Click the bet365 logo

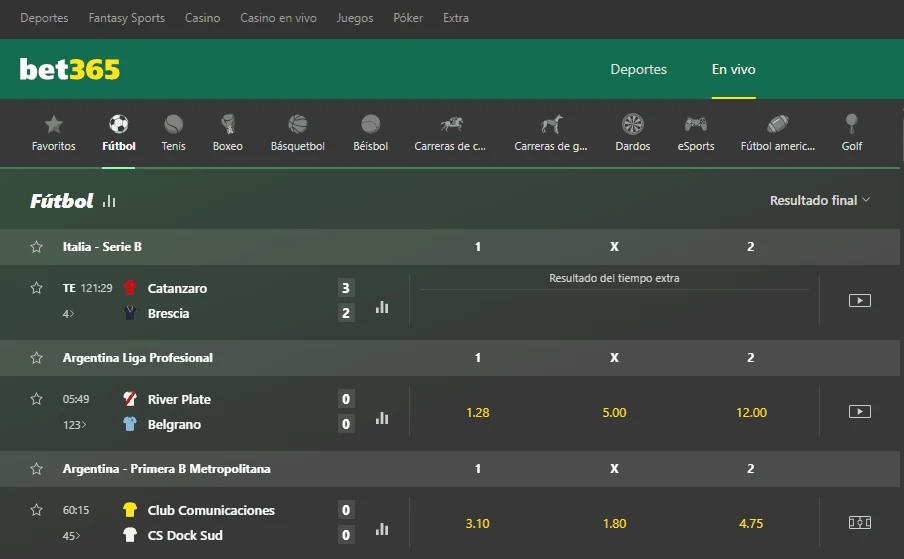70,69
